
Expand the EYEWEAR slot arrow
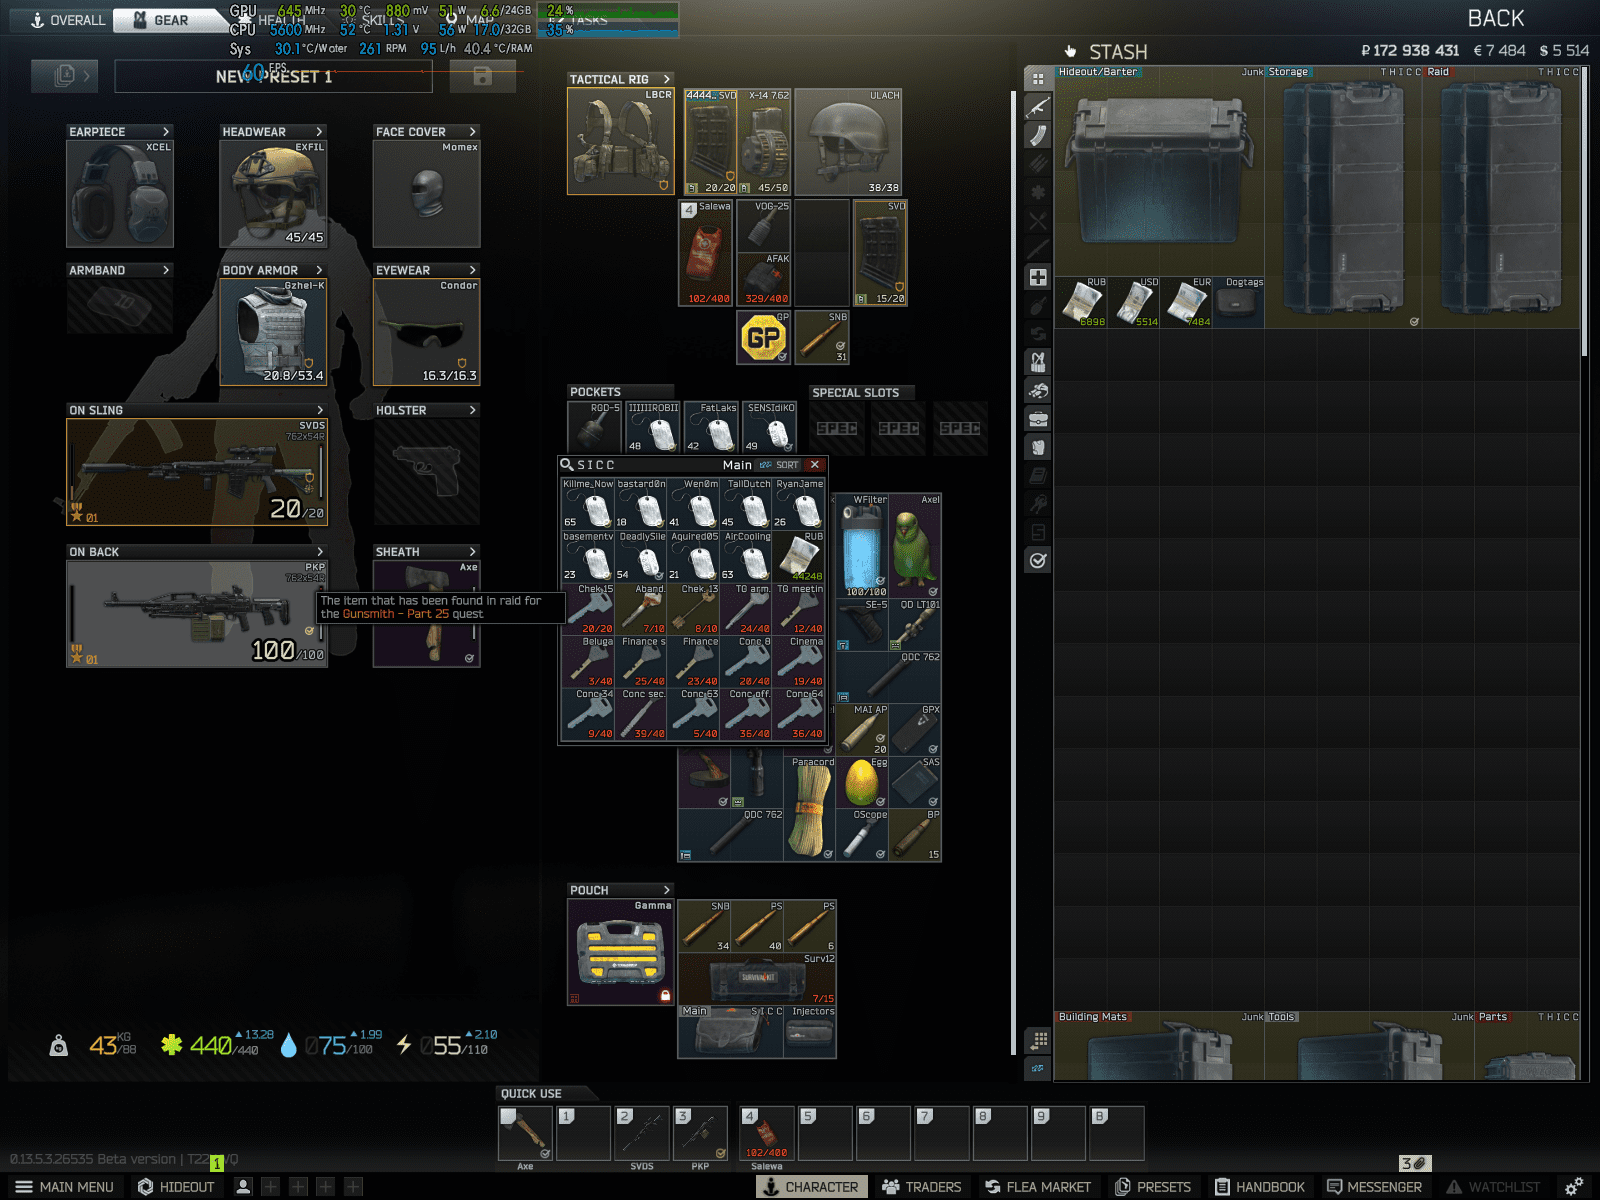[x=473, y=270]
